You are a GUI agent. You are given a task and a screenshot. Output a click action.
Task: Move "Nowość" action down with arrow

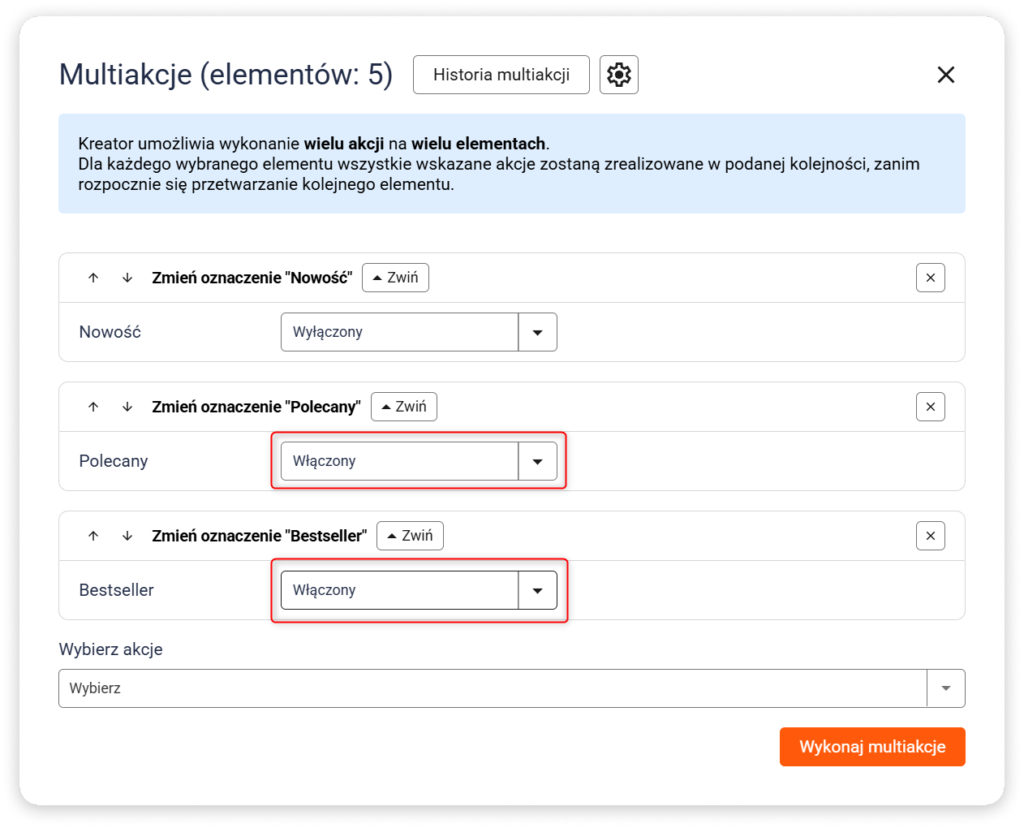[x=127, y=278]
